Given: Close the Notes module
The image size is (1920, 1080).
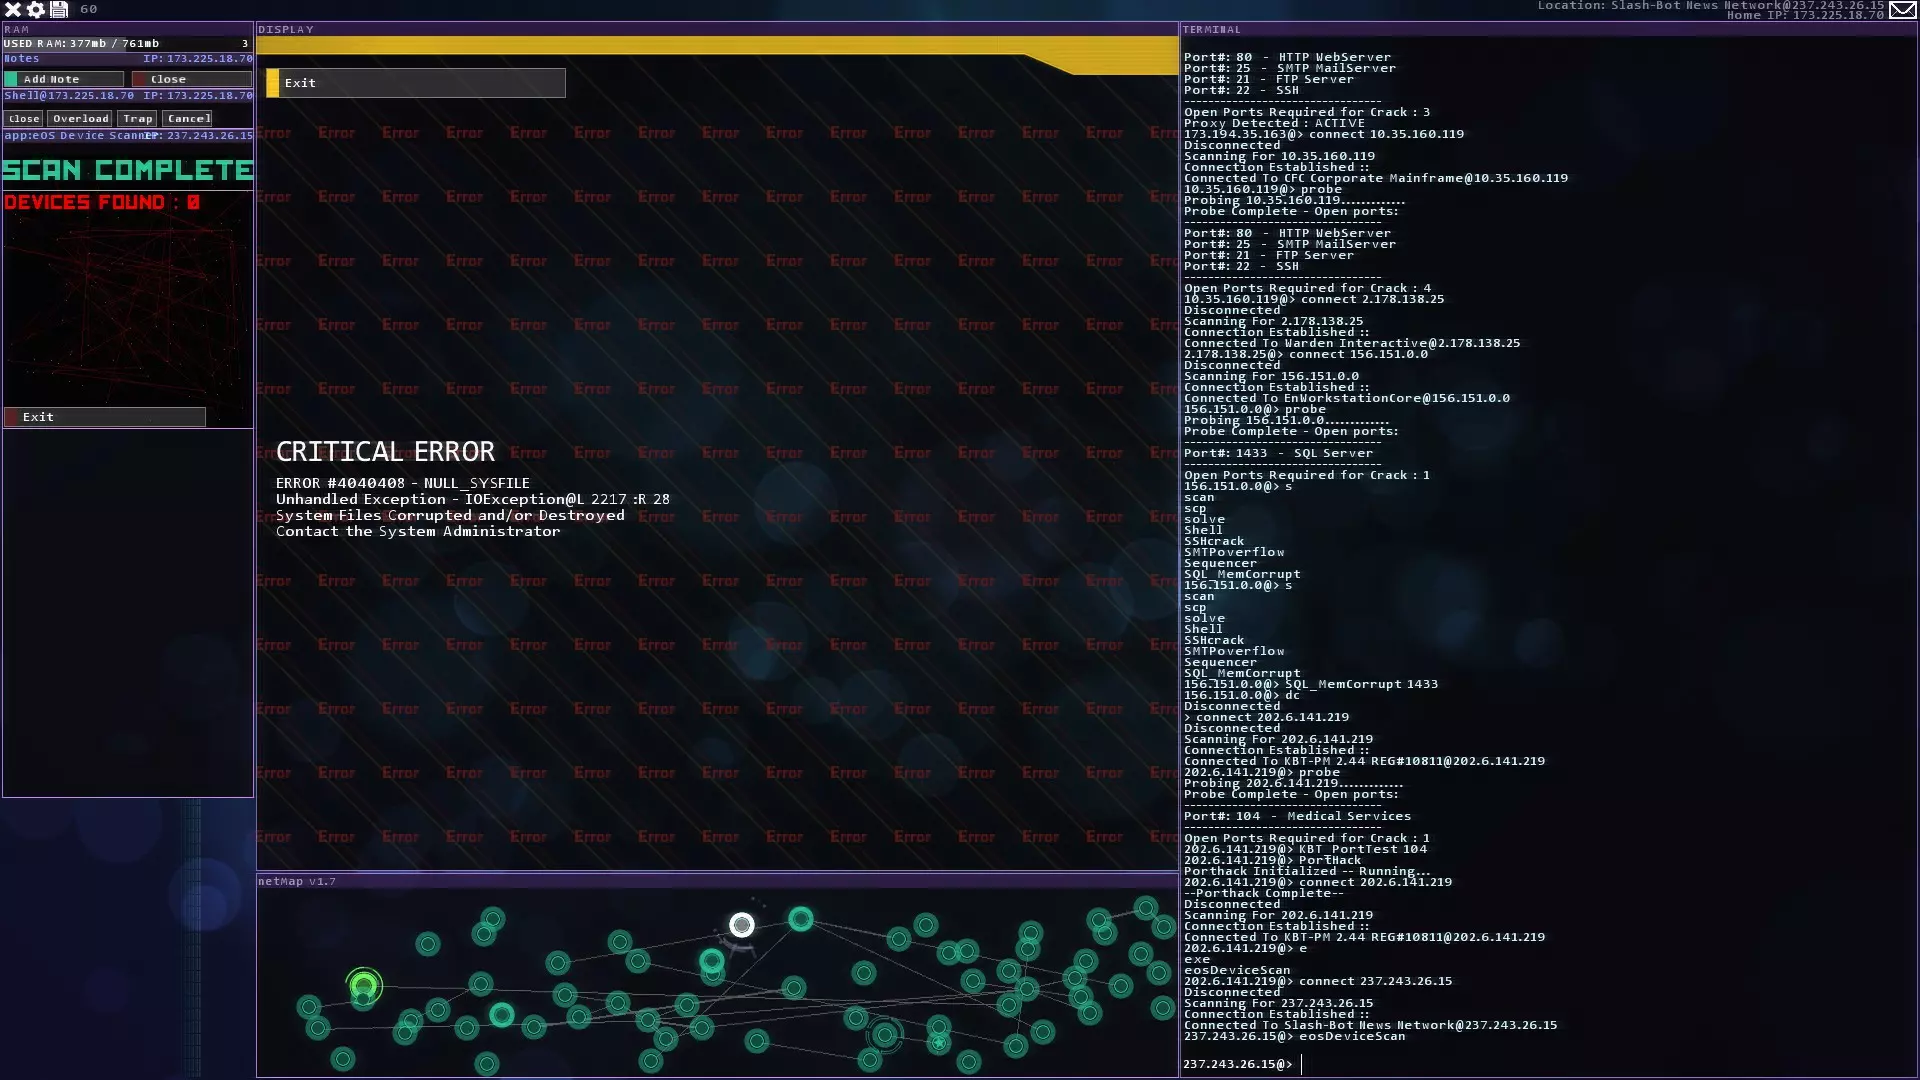Looking at the screenshot, I should click(x=191, y=79).
